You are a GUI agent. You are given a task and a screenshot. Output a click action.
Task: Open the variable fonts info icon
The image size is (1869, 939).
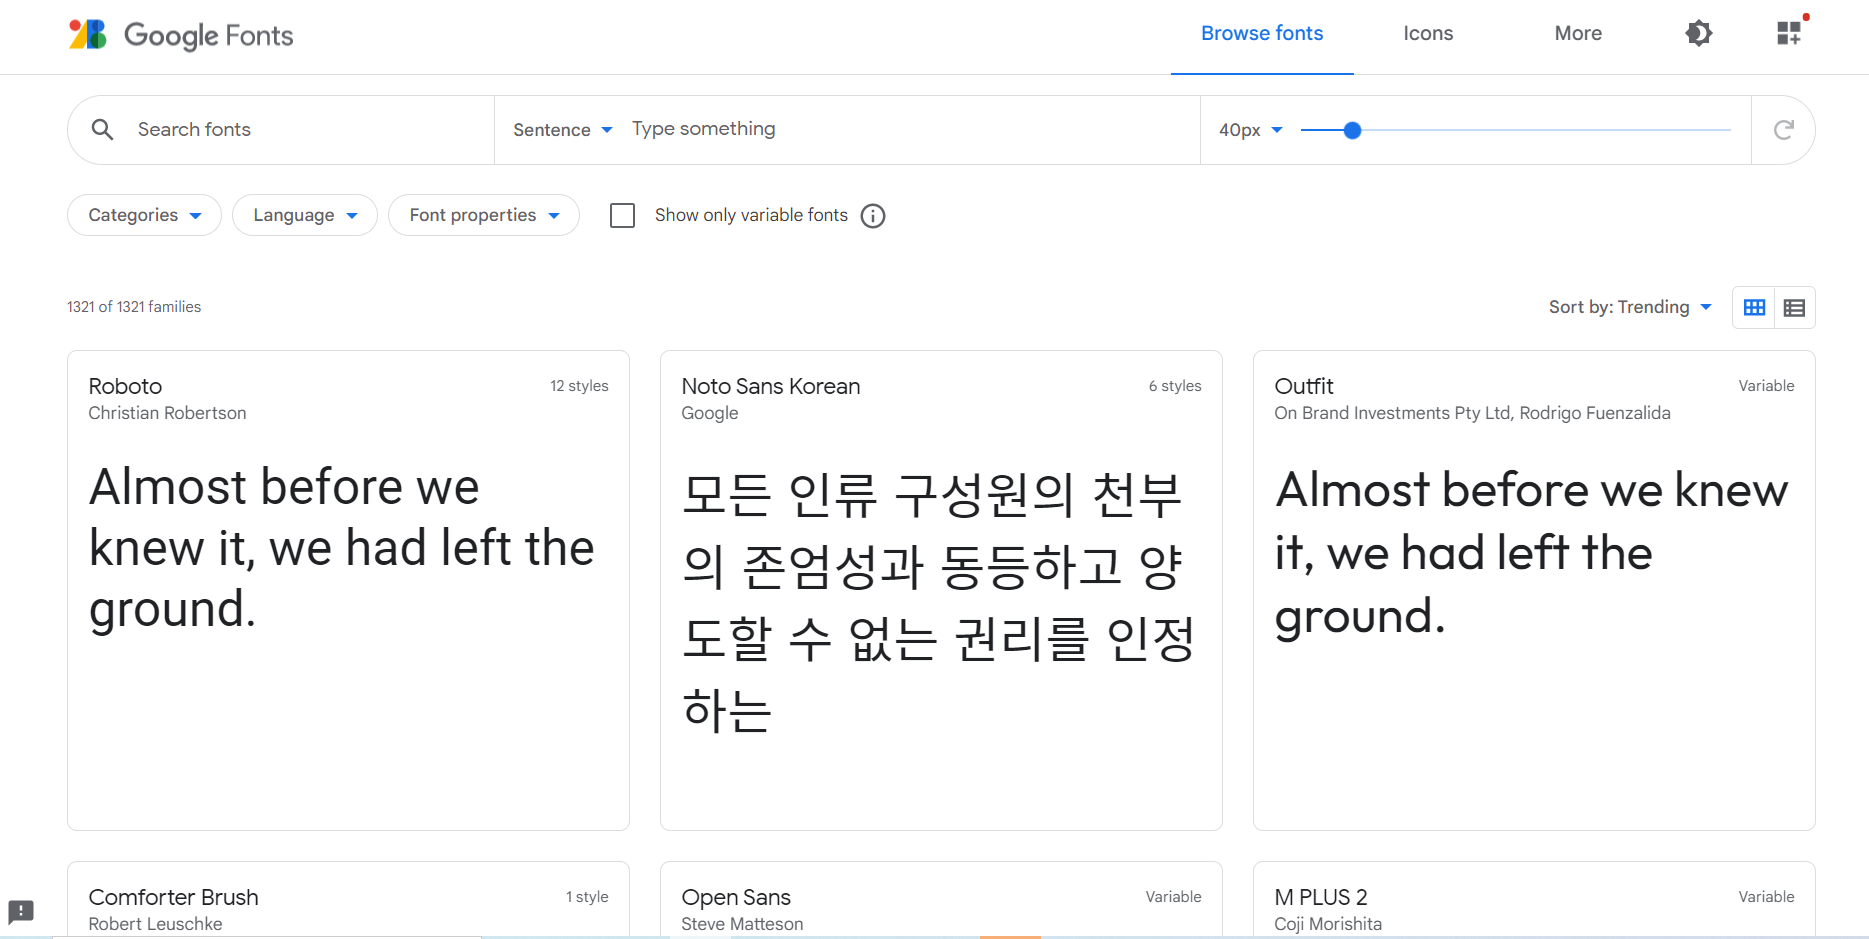pyautogui.click(x=873, y=216)
